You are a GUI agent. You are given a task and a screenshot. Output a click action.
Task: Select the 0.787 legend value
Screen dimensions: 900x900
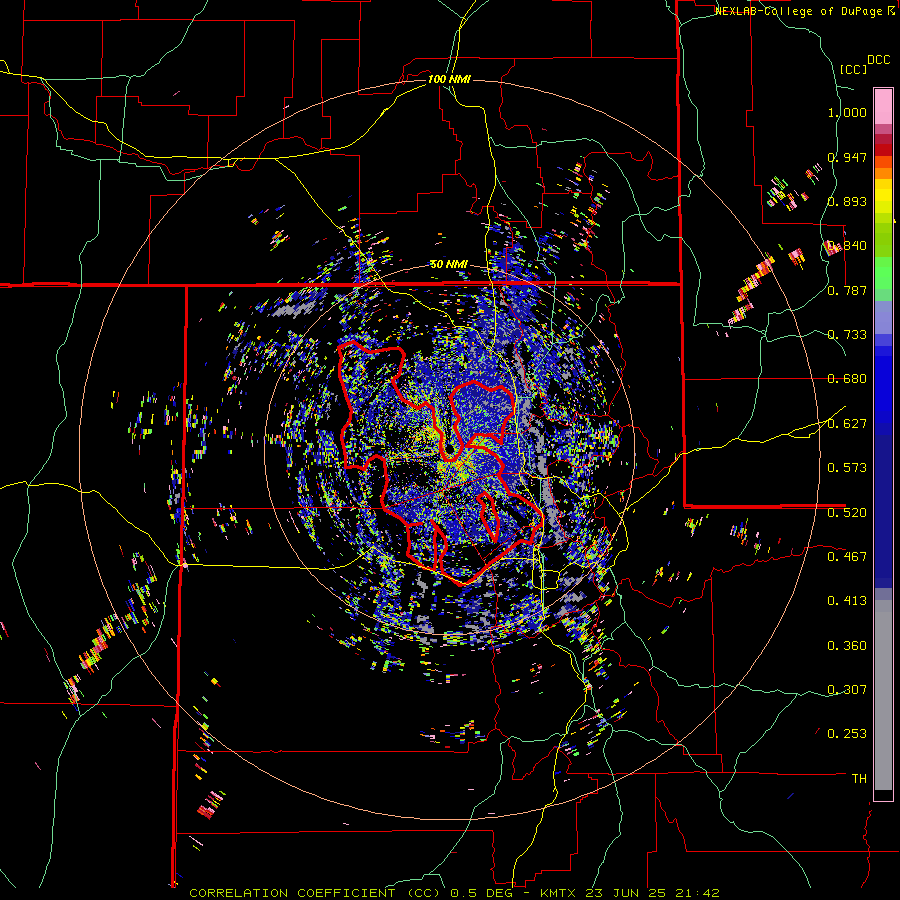coord(847,290)
